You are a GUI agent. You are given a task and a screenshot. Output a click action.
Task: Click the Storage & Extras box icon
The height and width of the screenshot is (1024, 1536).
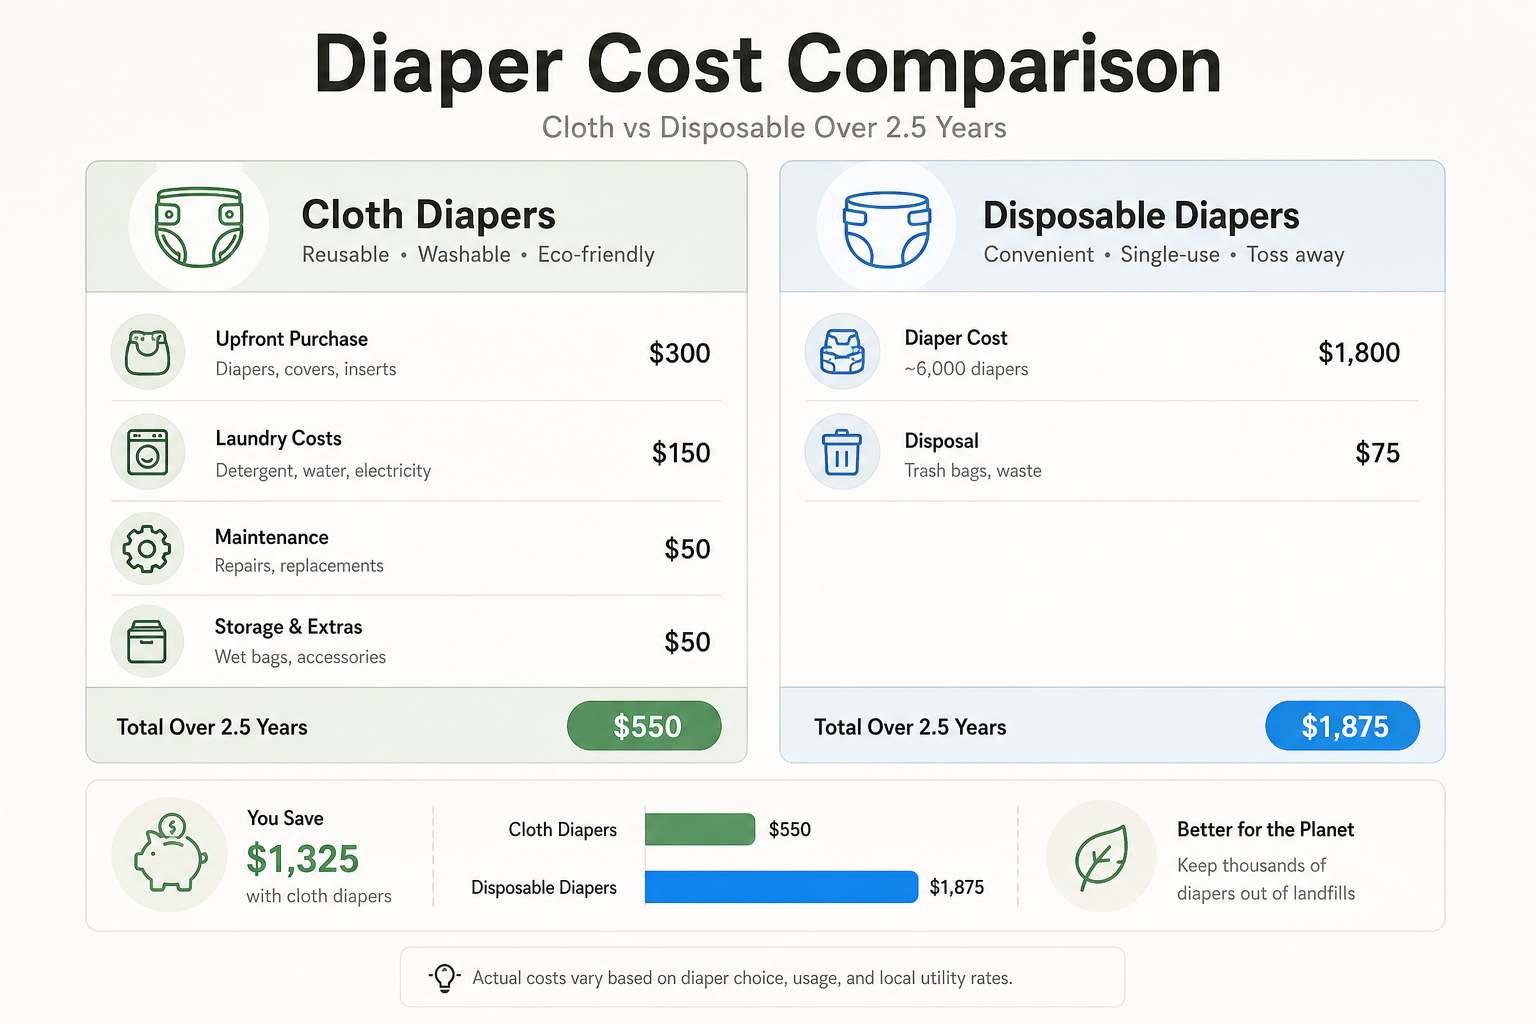pos(147,642)
